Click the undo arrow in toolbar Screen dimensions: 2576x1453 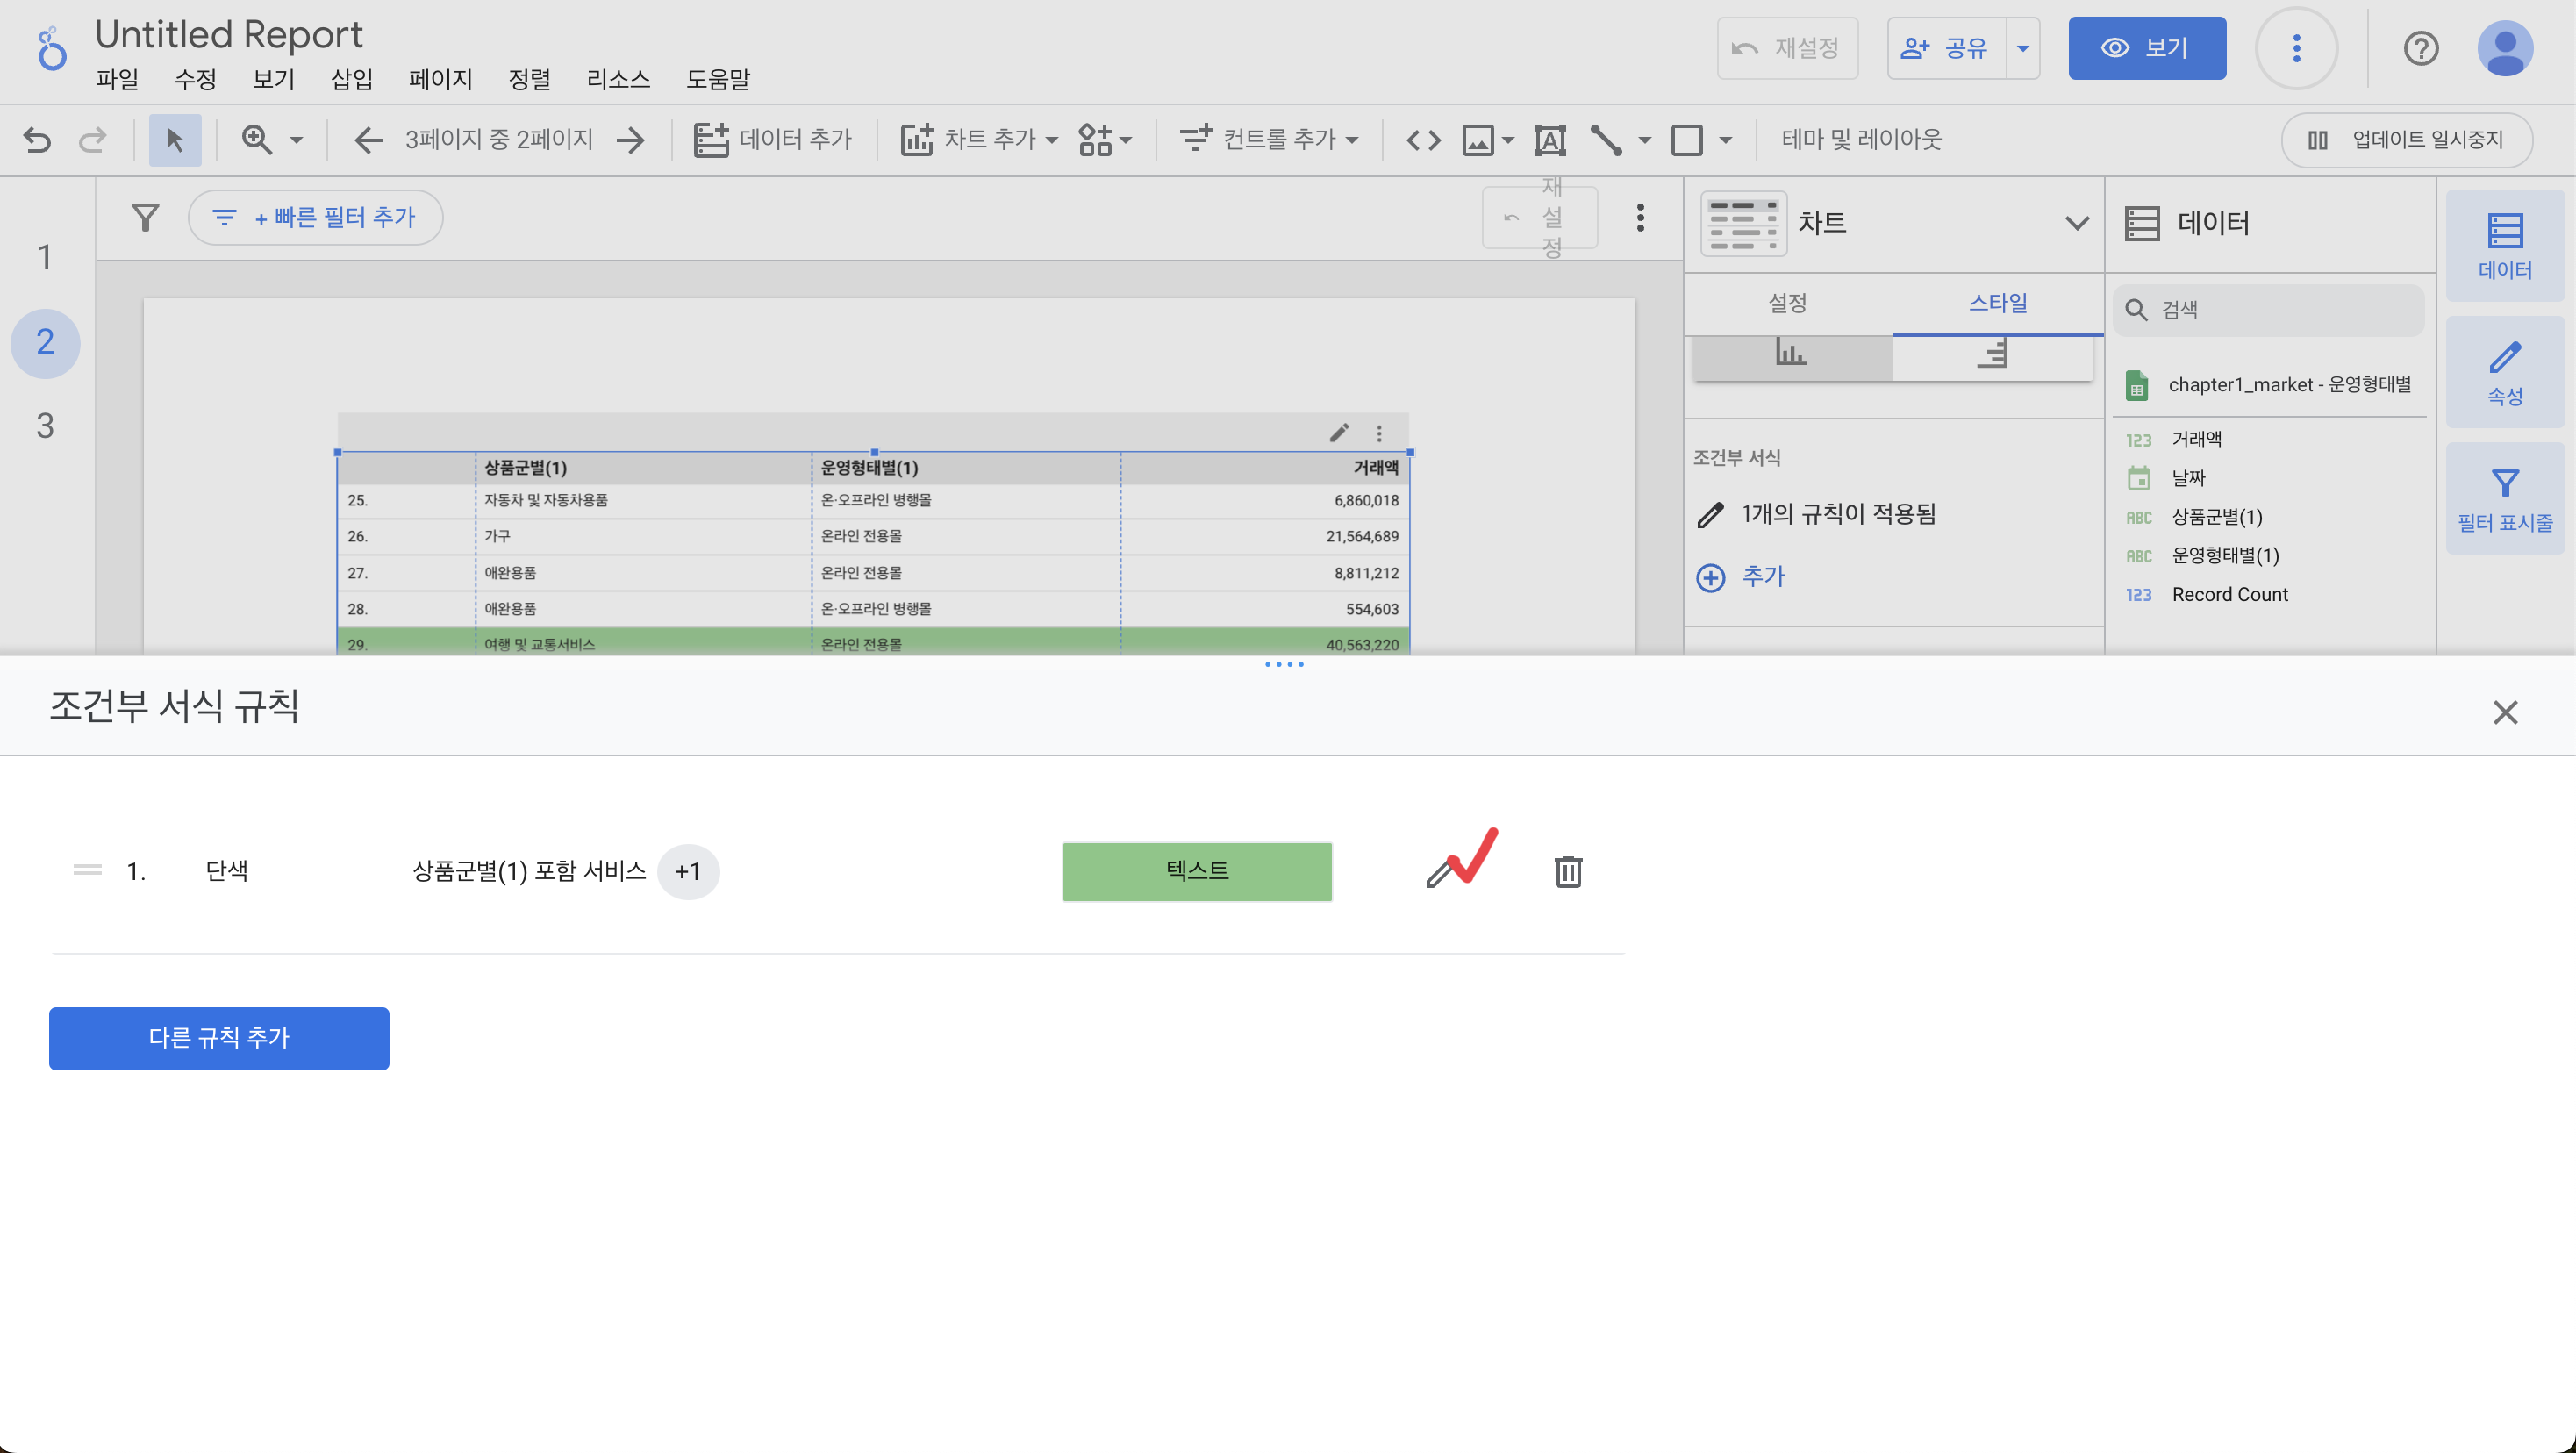[37, 140]
